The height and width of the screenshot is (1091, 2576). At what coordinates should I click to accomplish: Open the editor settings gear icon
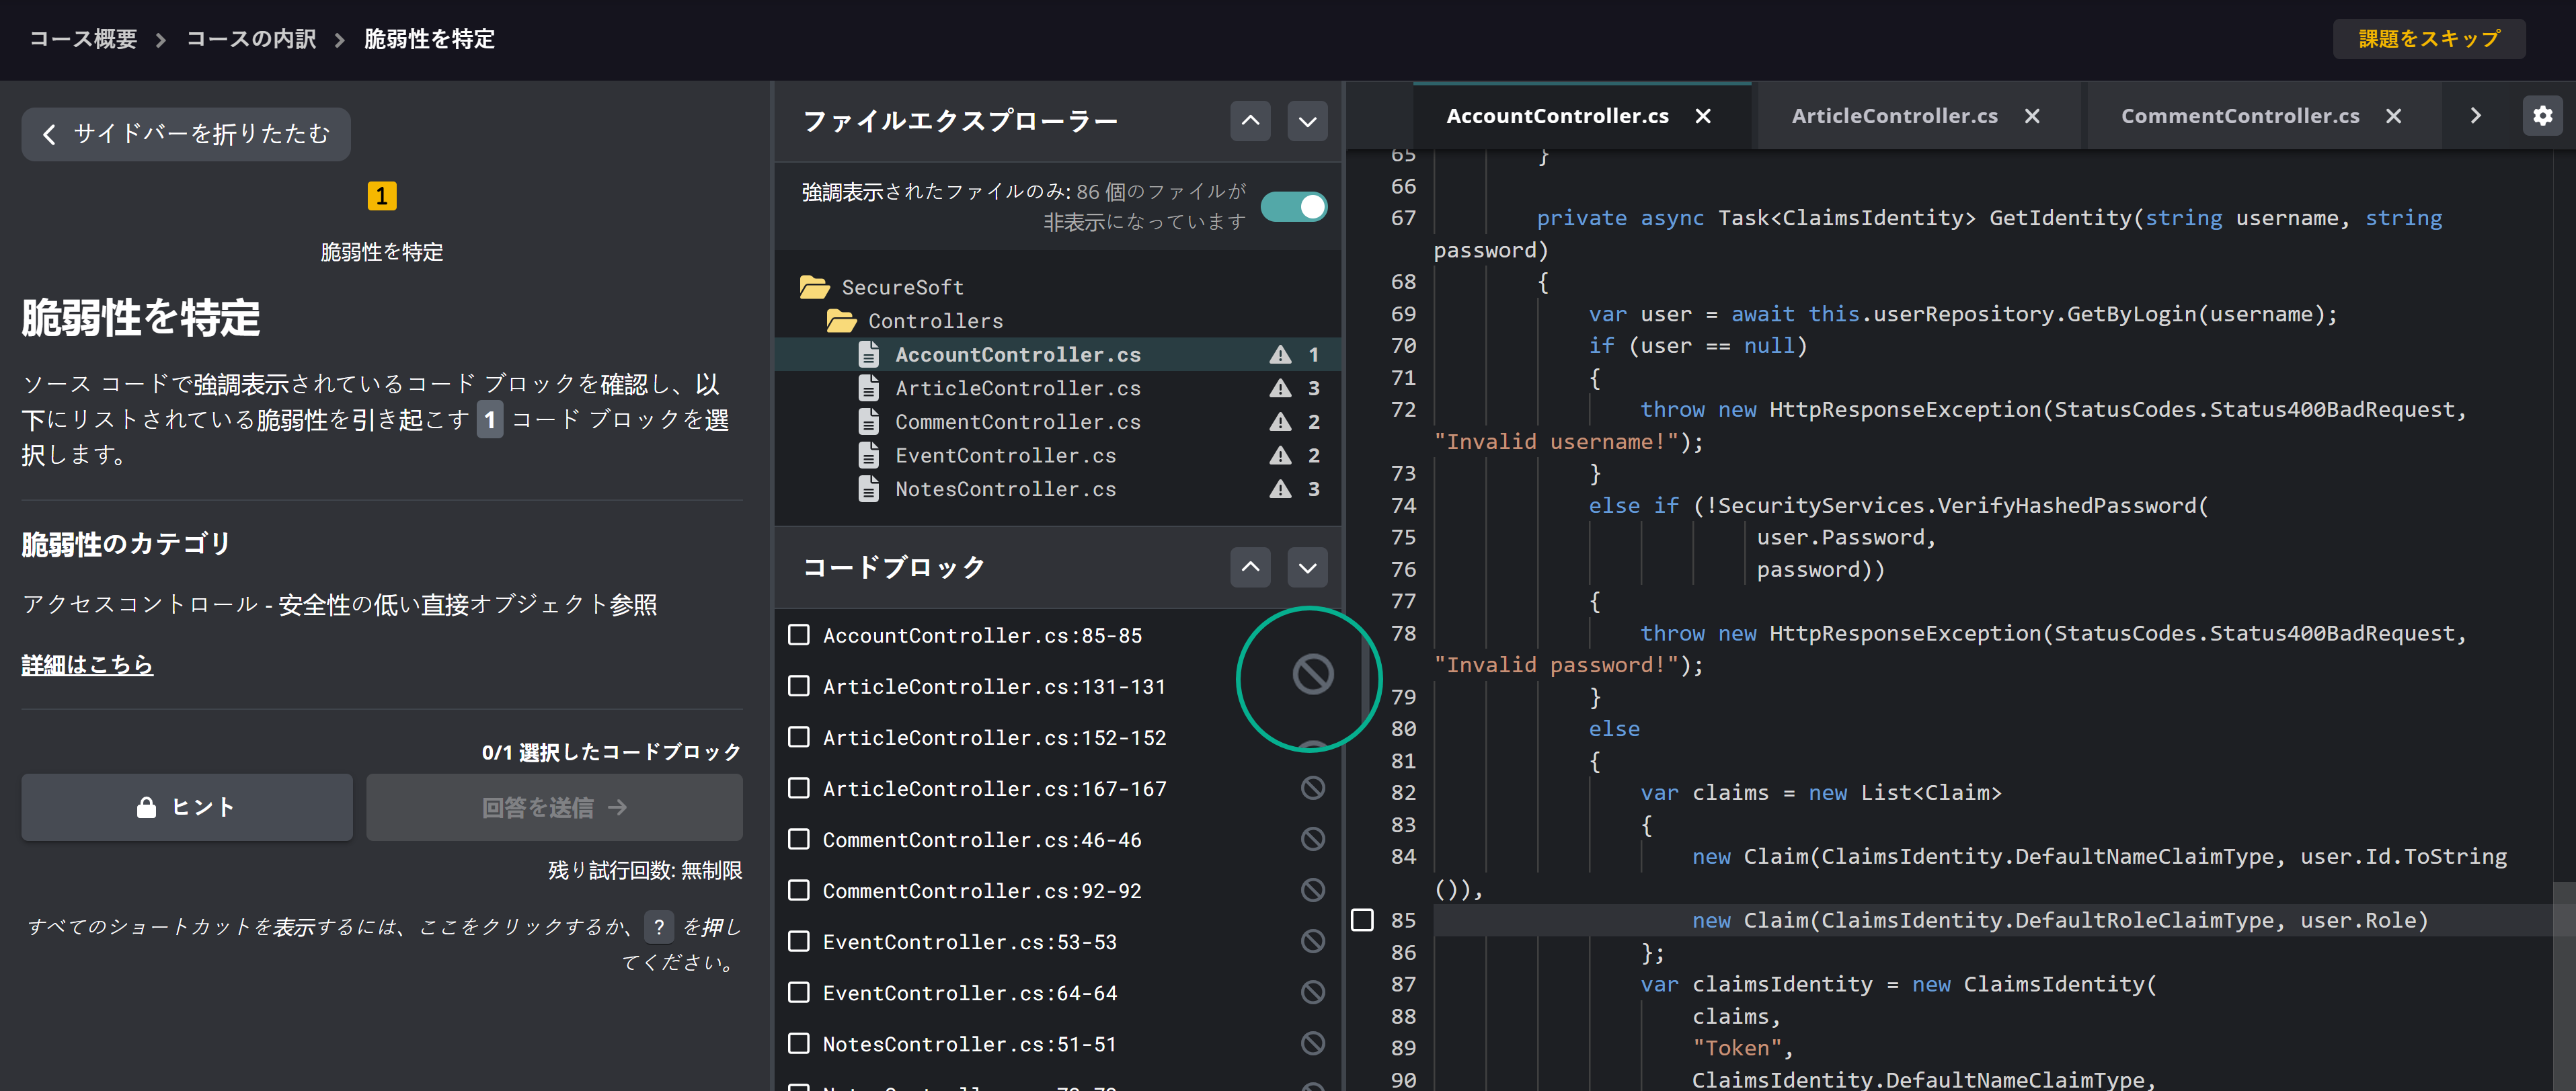(2542, 116)
